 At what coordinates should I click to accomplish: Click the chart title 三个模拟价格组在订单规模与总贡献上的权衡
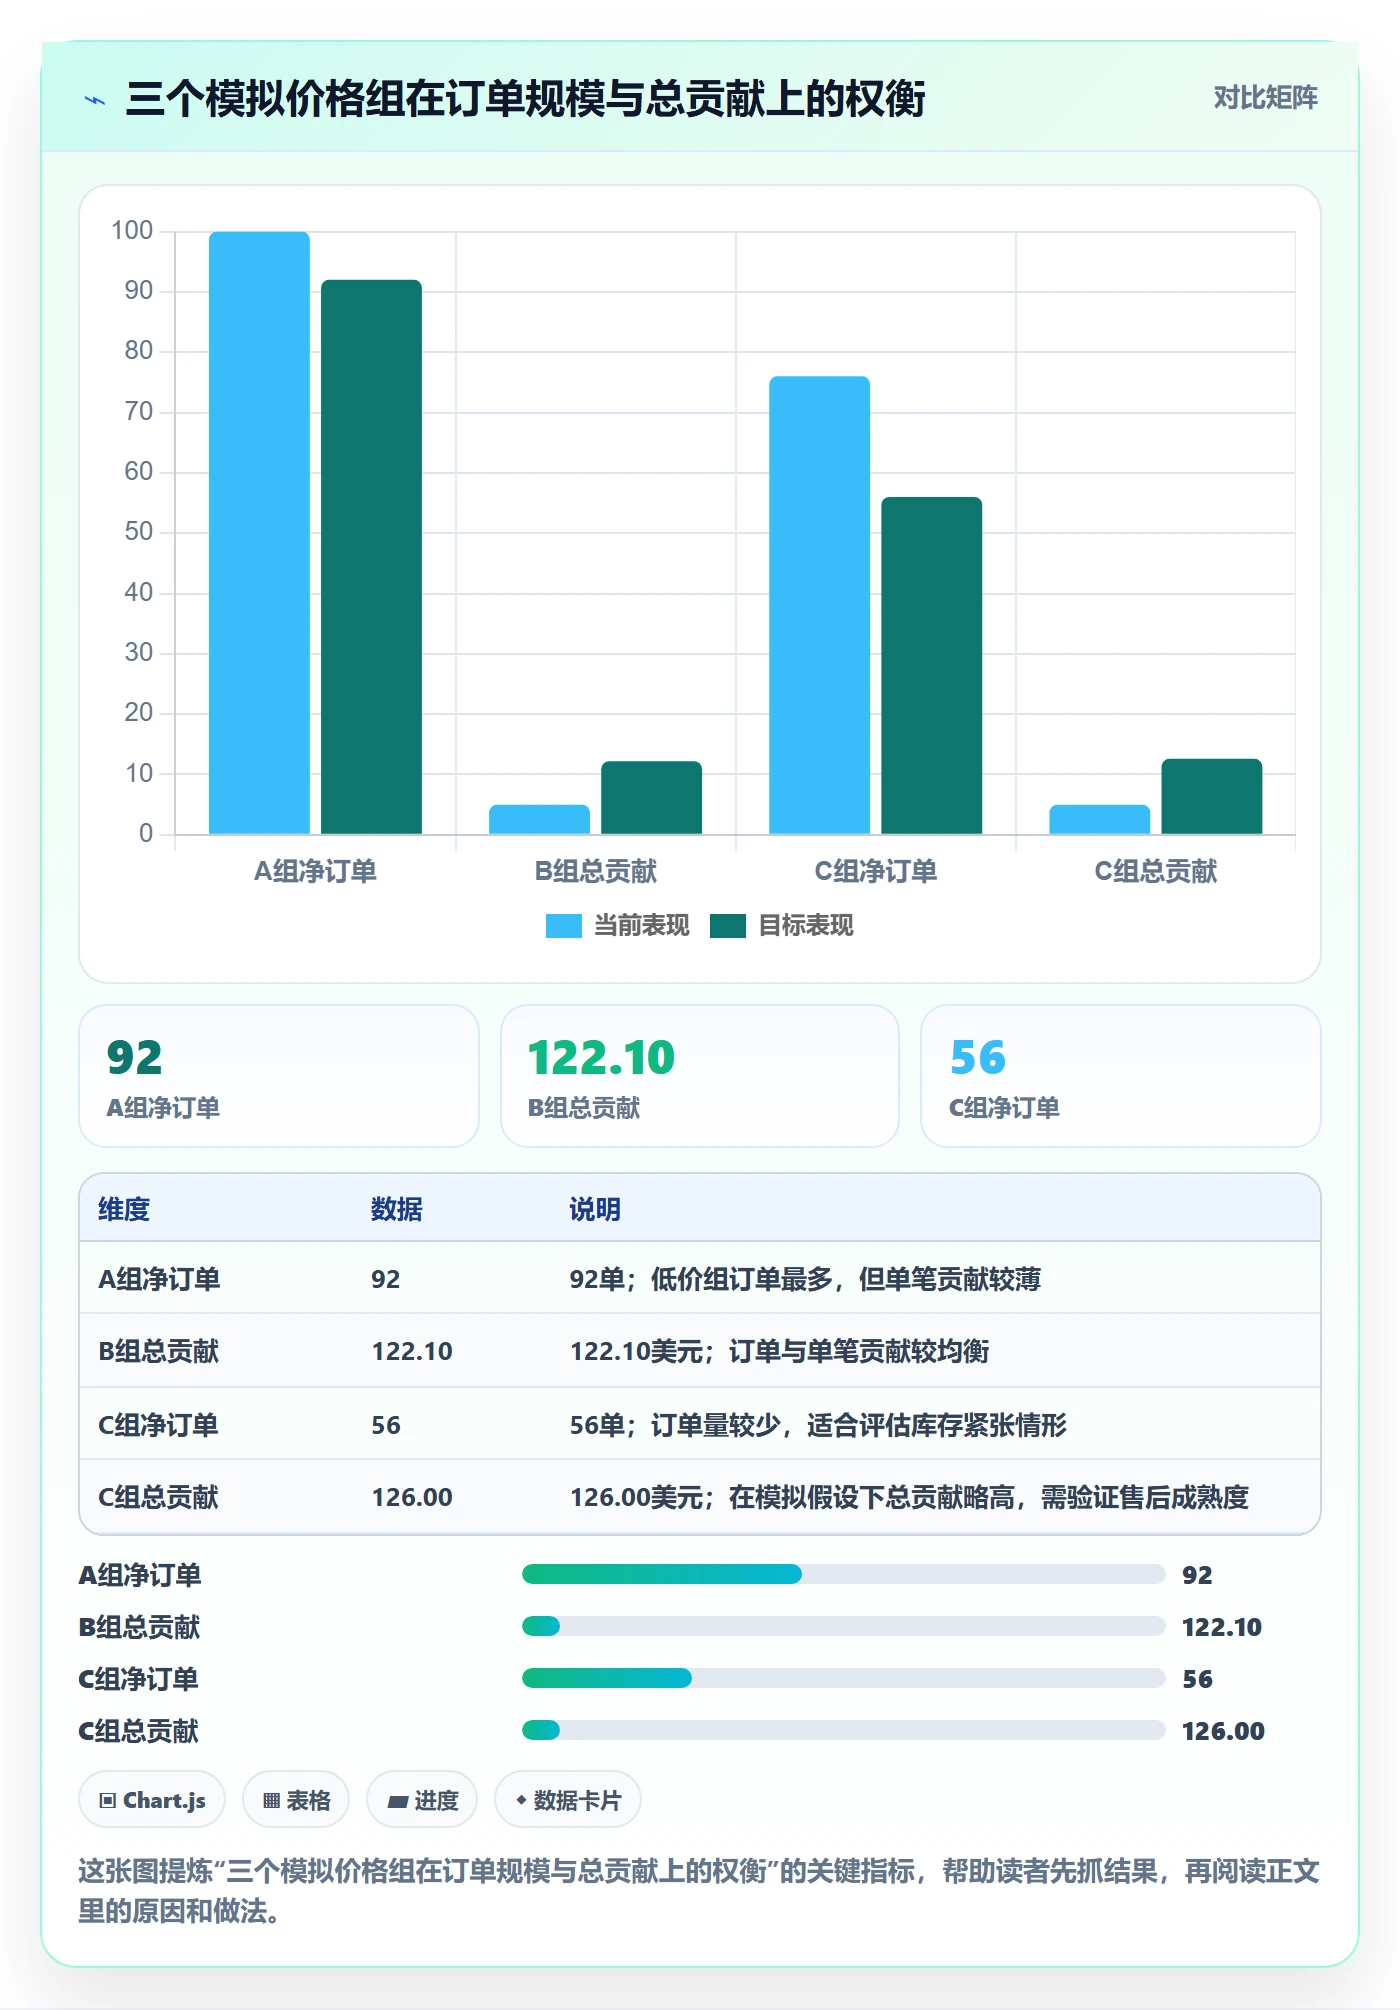(x=525, y=99)
